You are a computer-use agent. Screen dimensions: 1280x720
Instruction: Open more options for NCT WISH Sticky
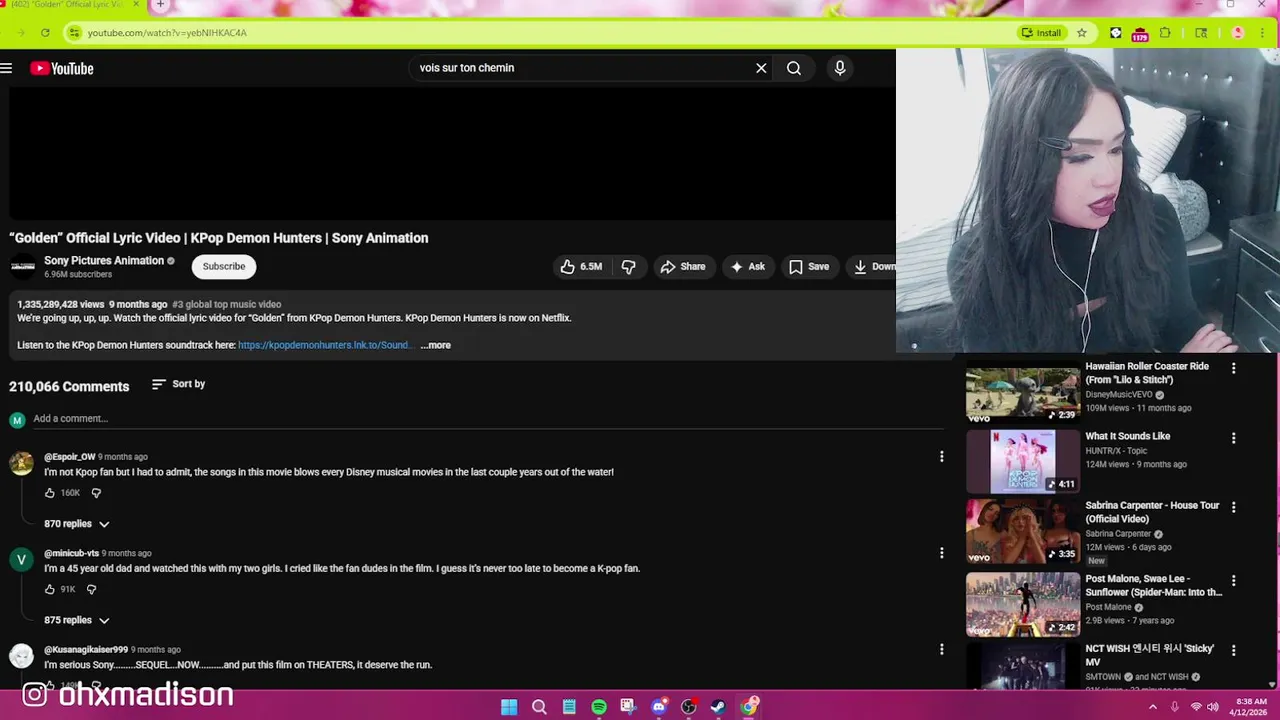[x=1233, y=650]
